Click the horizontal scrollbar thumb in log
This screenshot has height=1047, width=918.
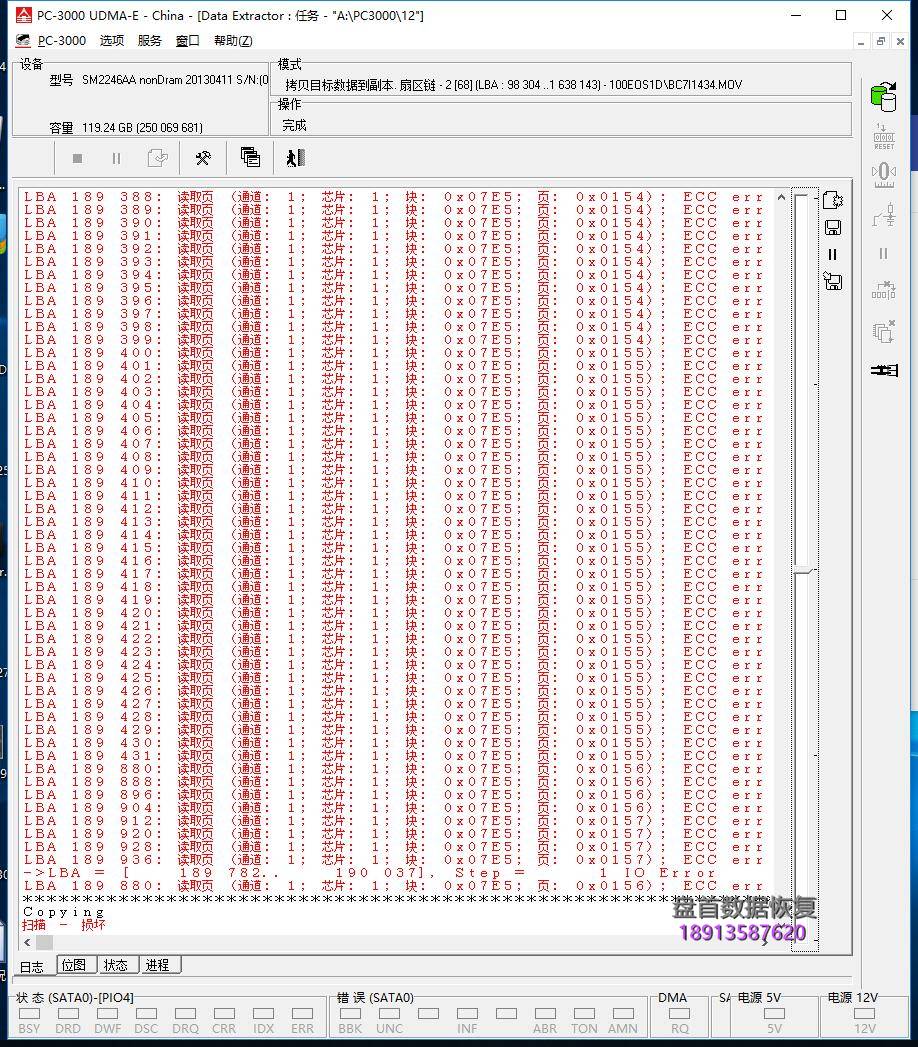(44, 942)
